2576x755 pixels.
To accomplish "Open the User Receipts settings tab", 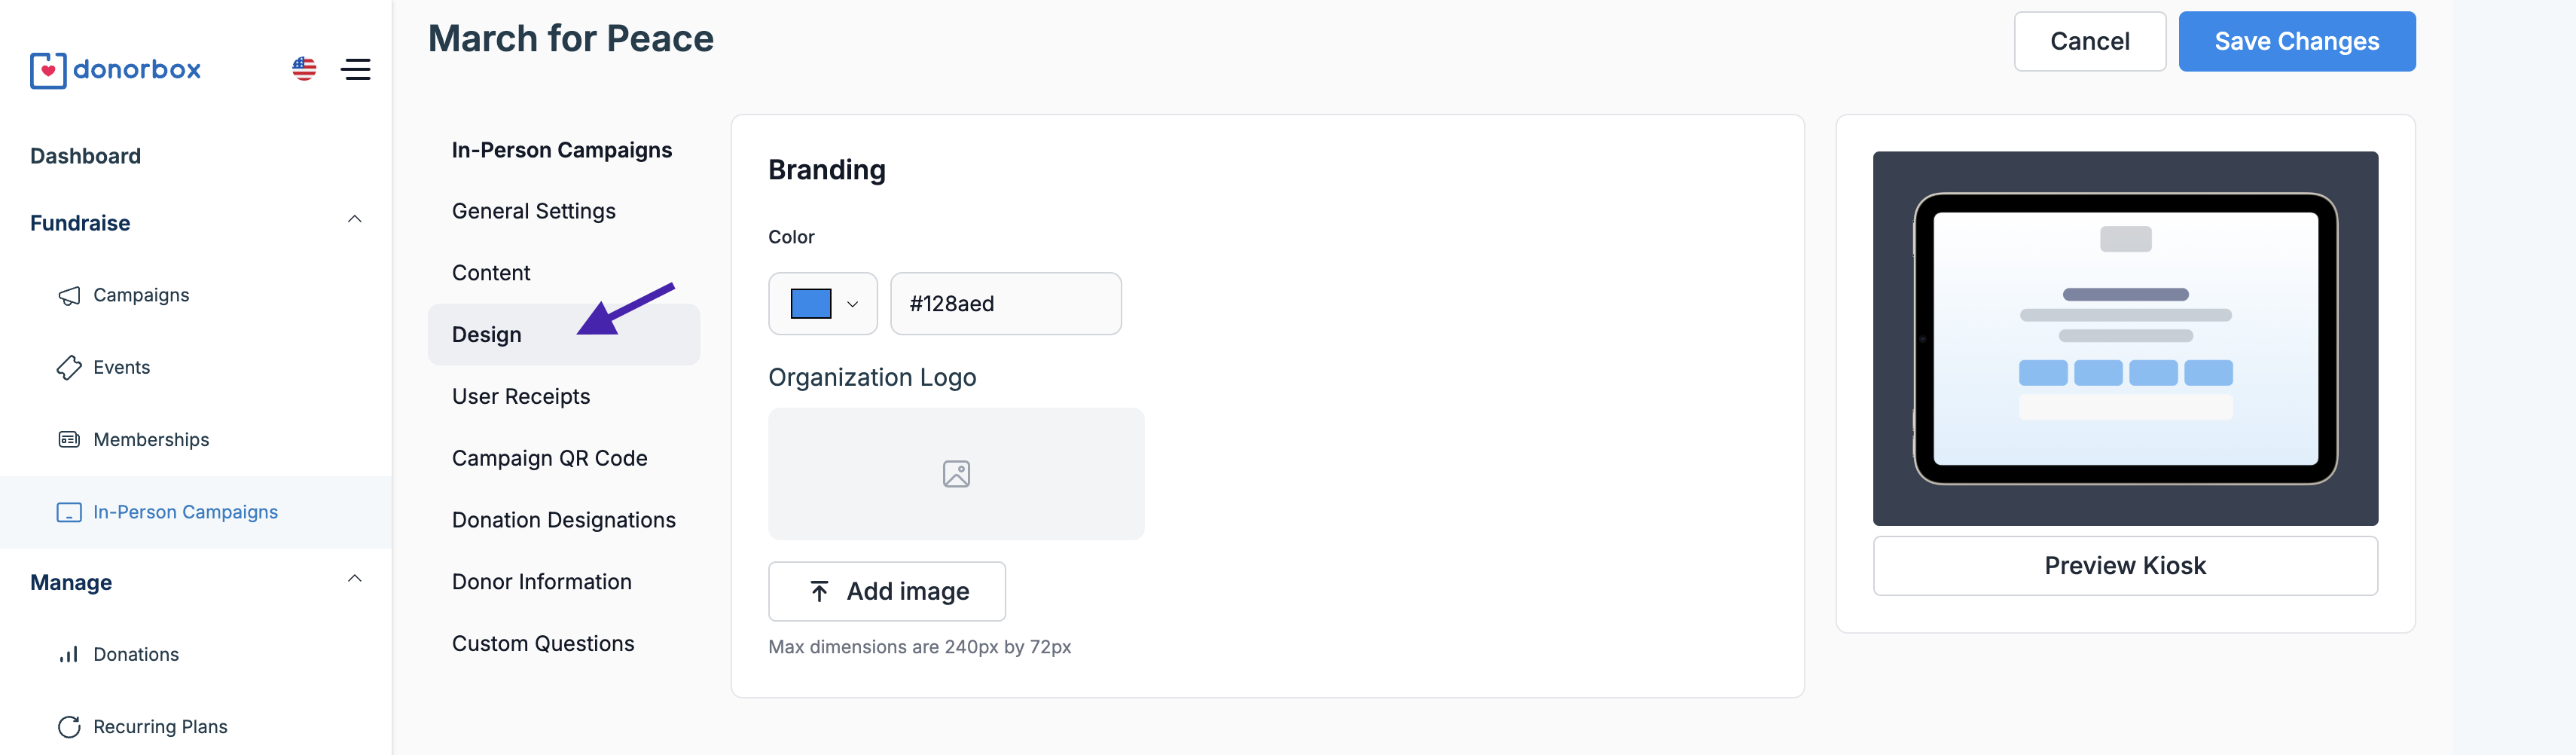I will tap(520, 397).
